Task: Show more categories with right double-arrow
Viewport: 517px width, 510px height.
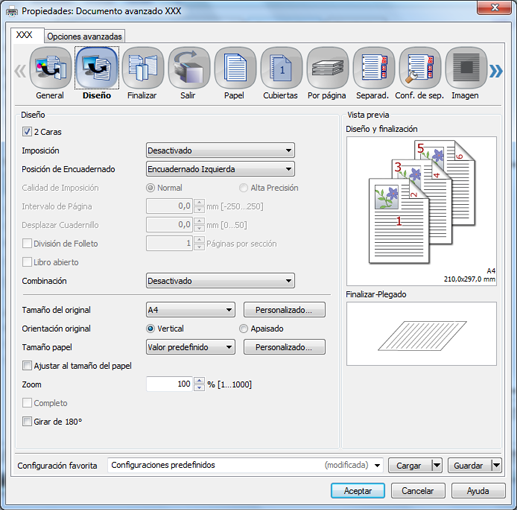Action: (496, 71)
